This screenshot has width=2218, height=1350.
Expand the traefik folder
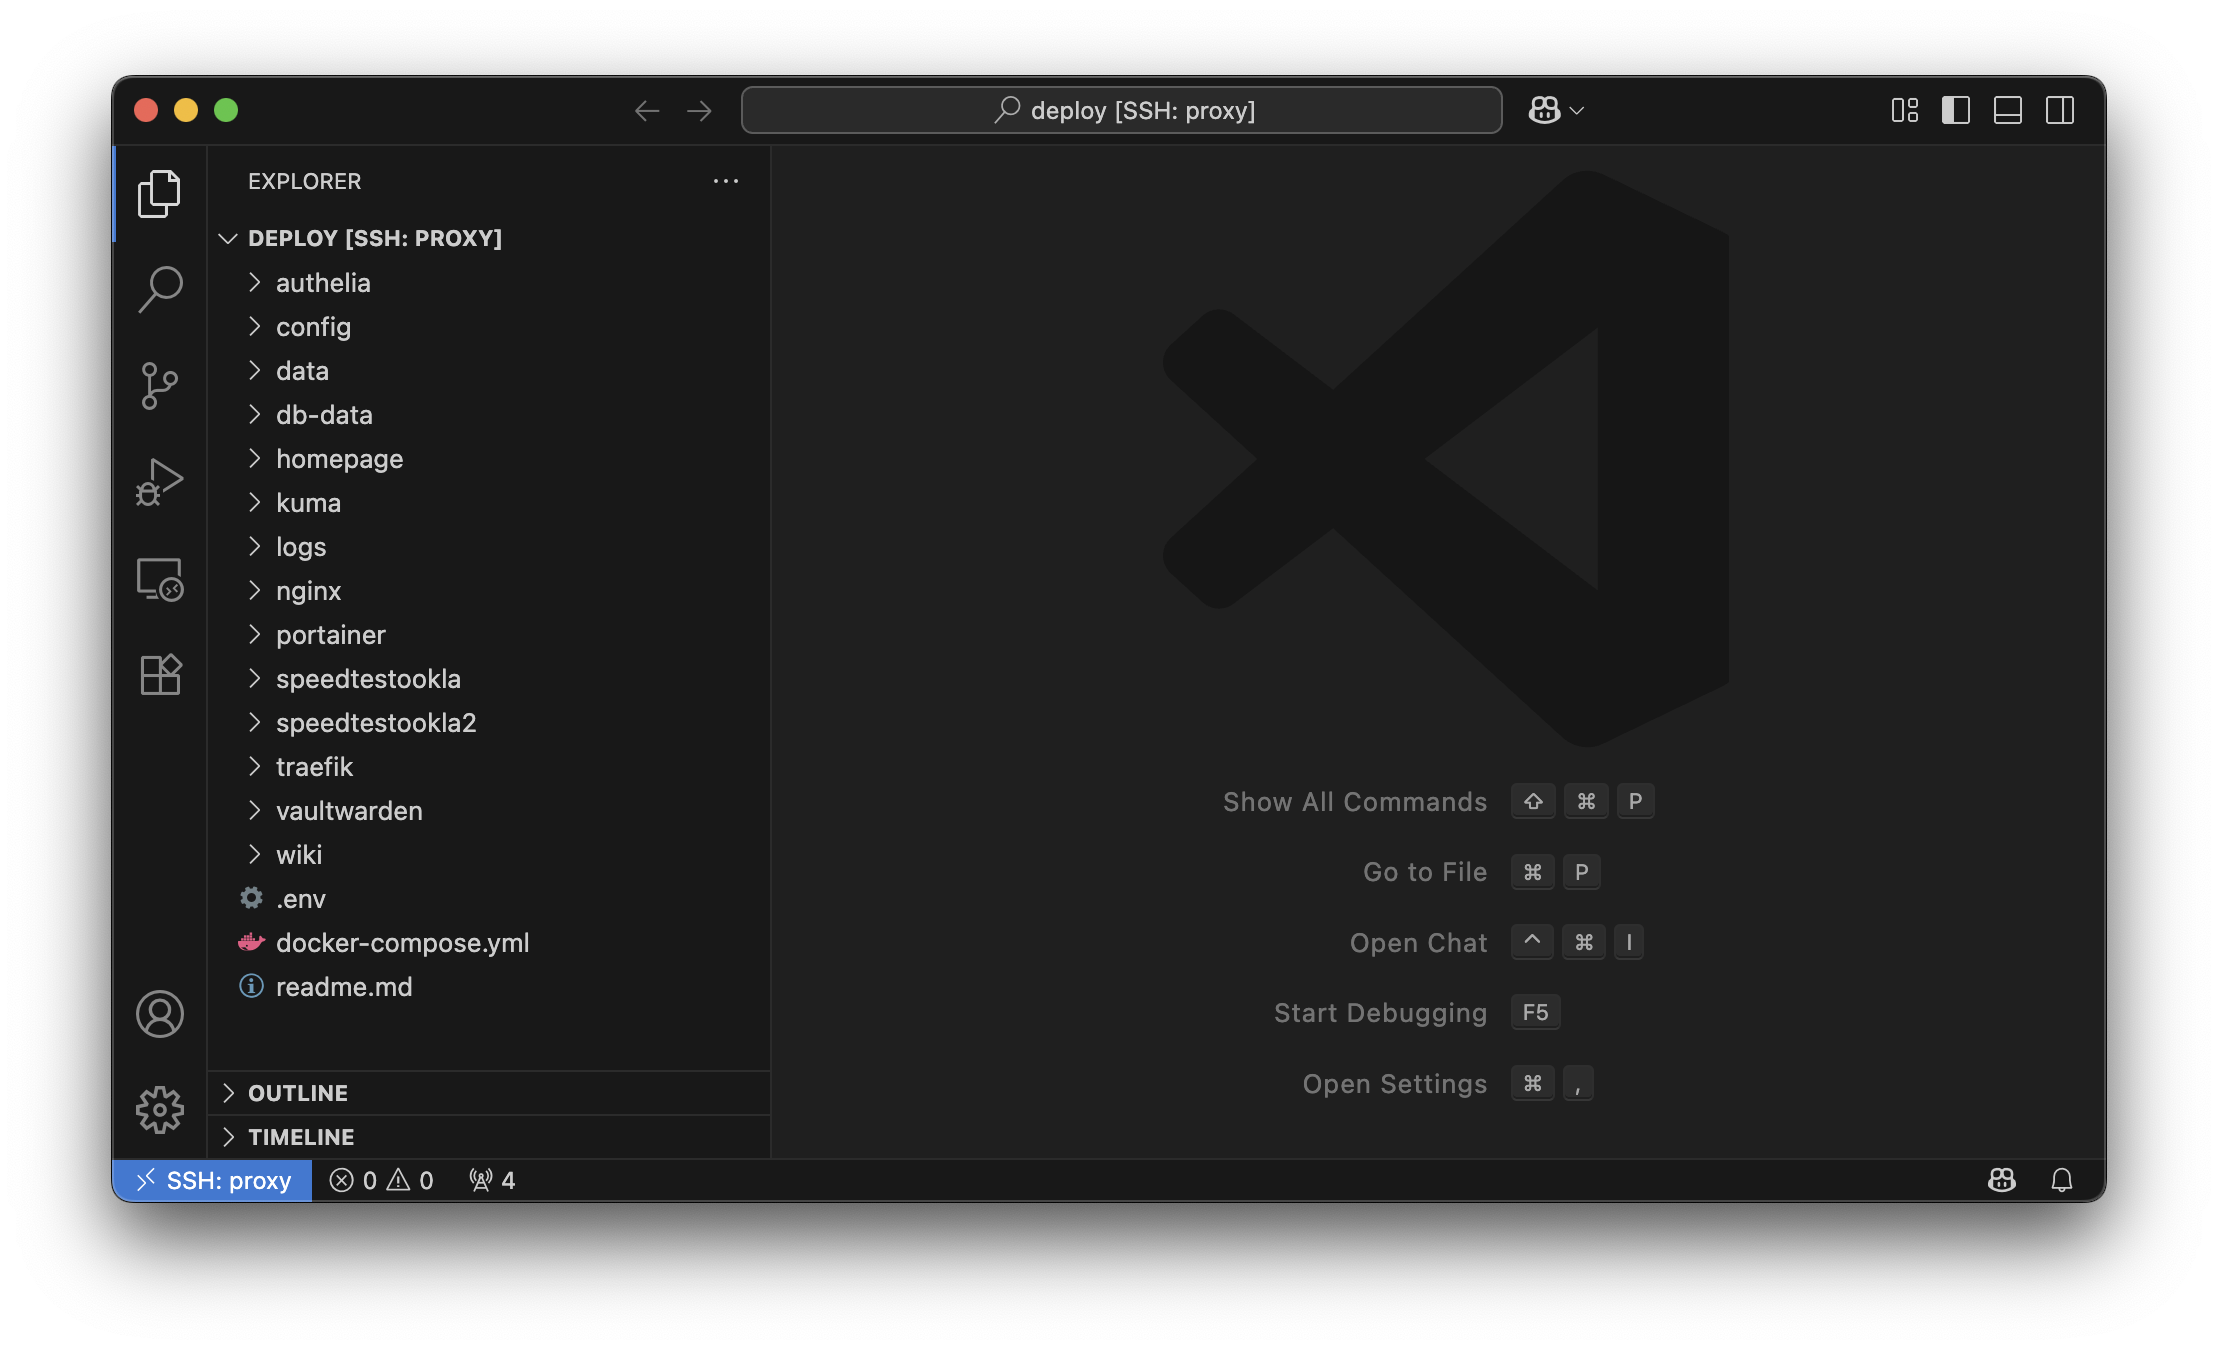[314, 767]
